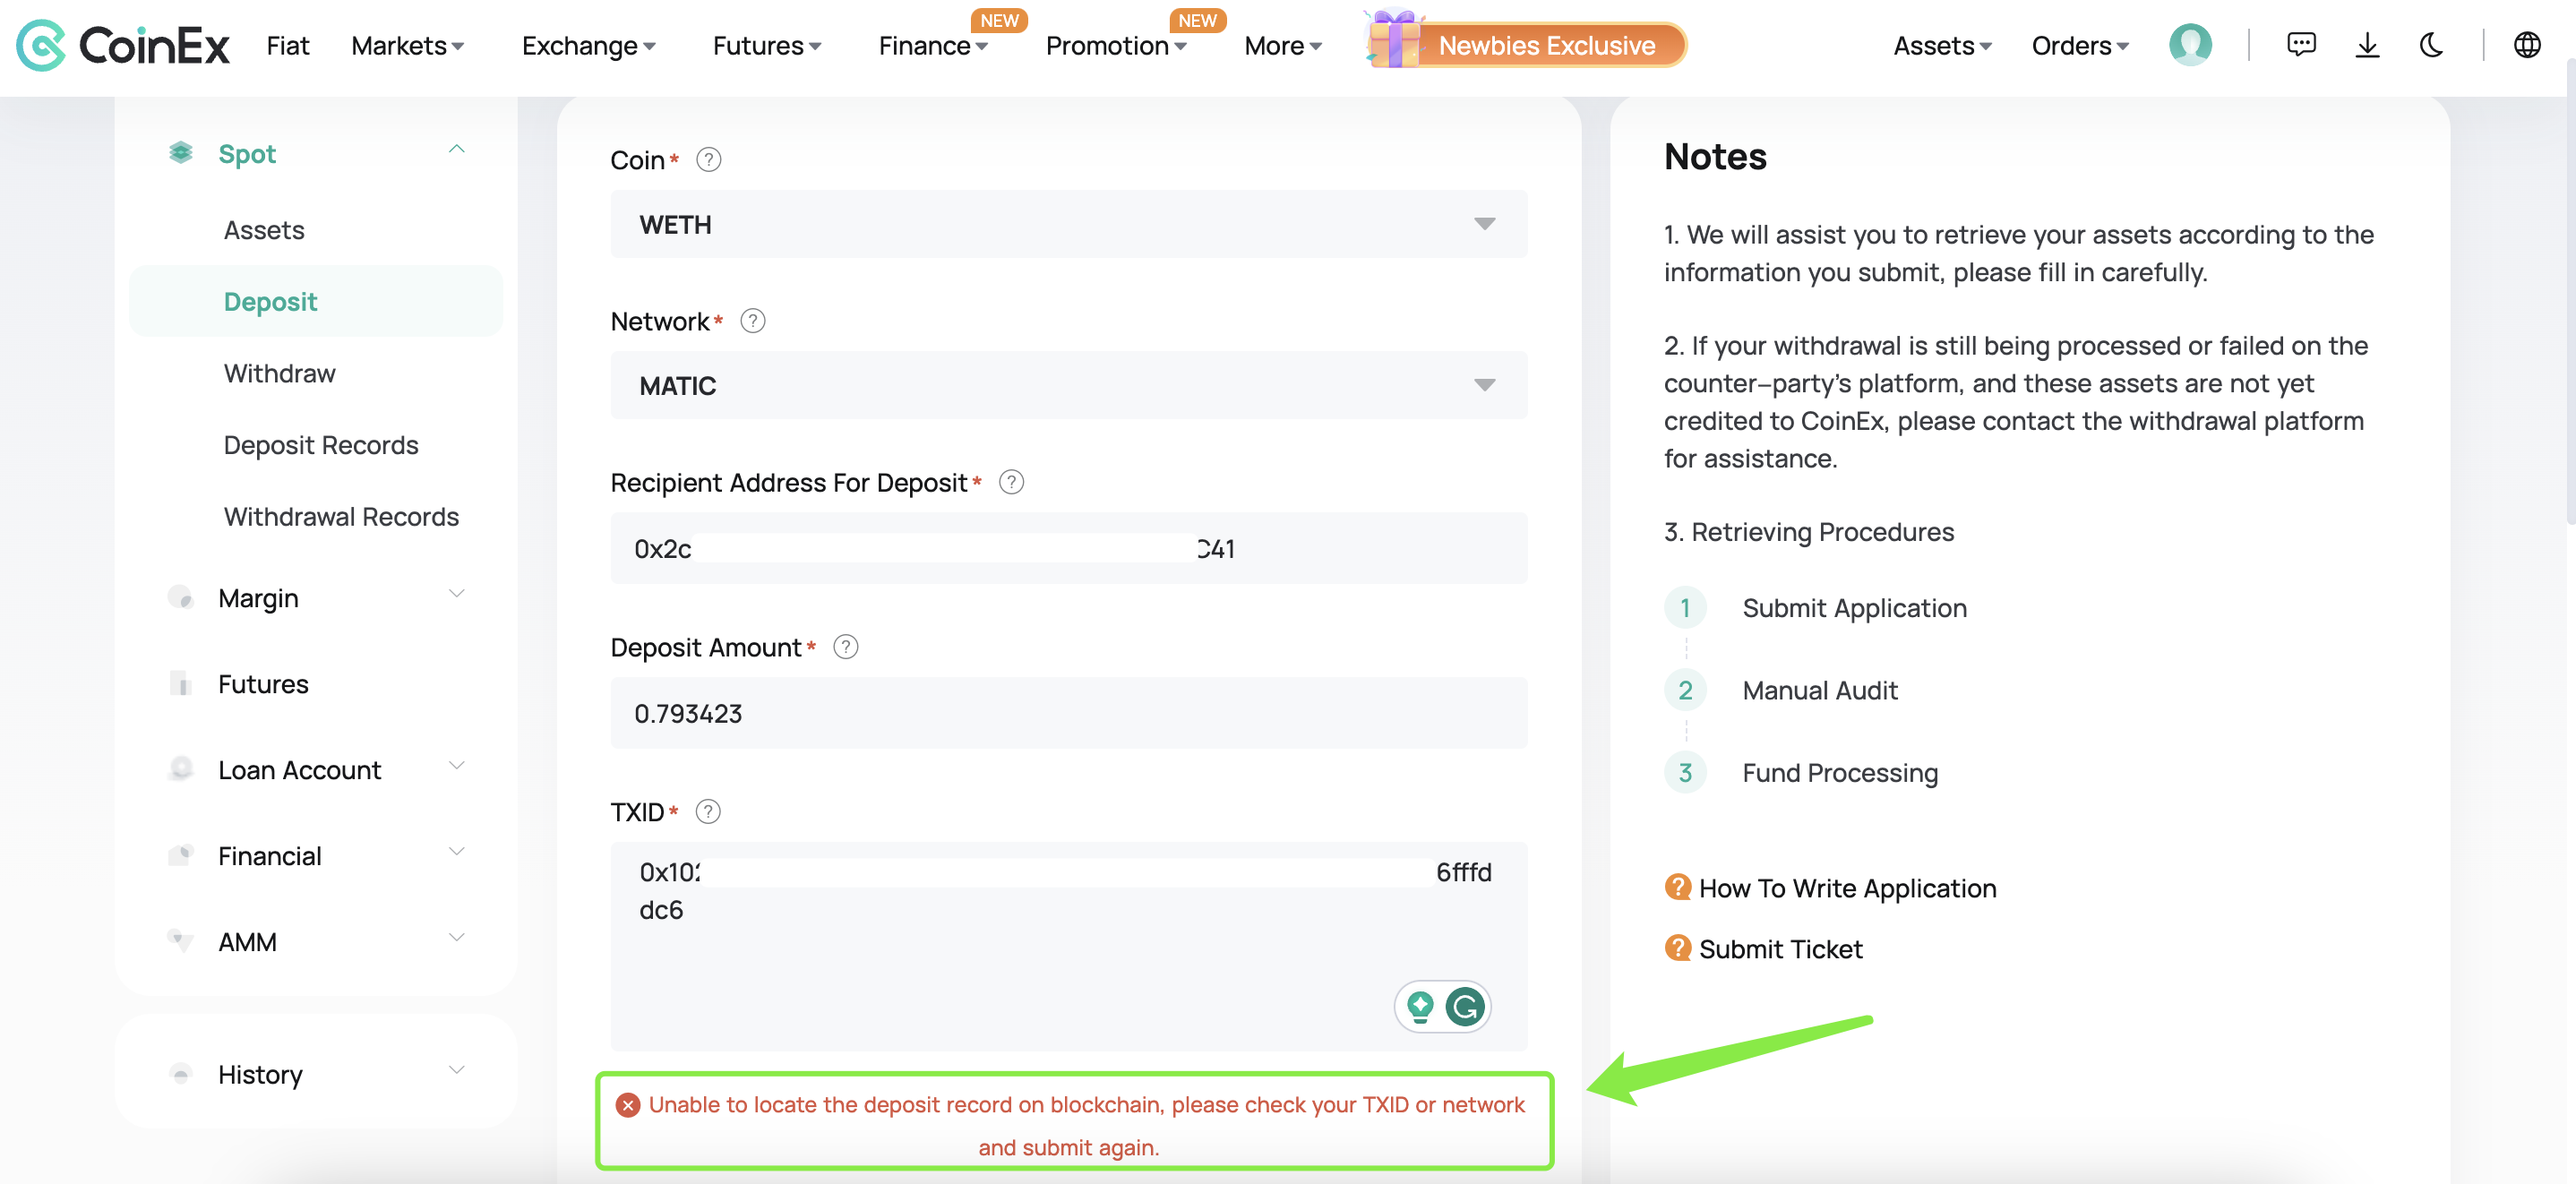Click the Futures sidebar icon

(x=180, y=683)
